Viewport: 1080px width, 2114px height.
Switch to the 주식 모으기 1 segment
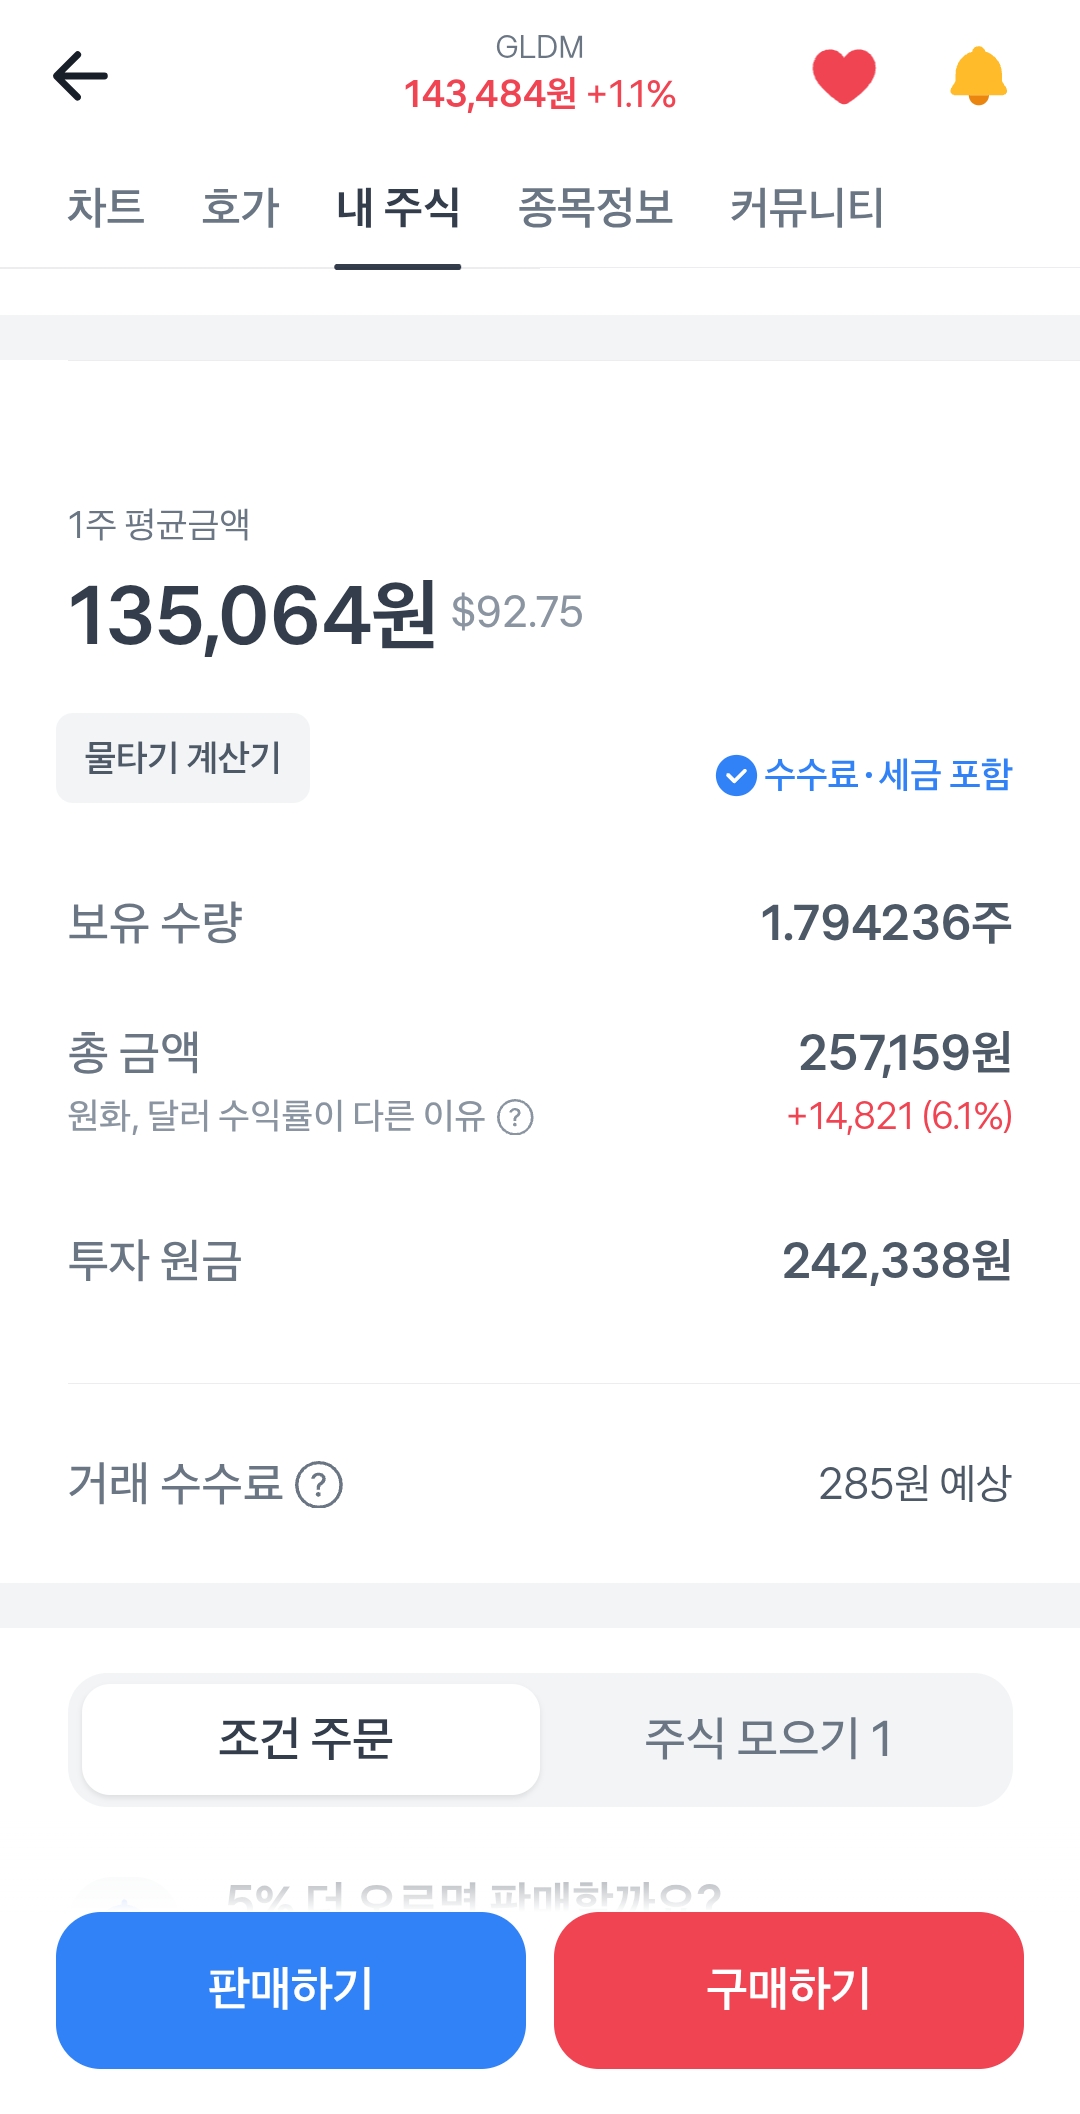(x=768, y=1739)
